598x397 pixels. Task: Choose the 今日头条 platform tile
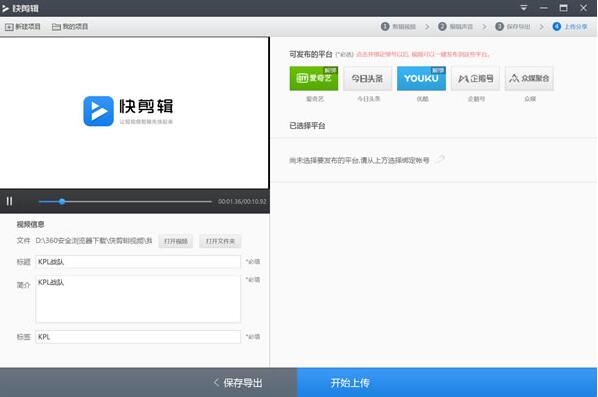coord(368,78)
